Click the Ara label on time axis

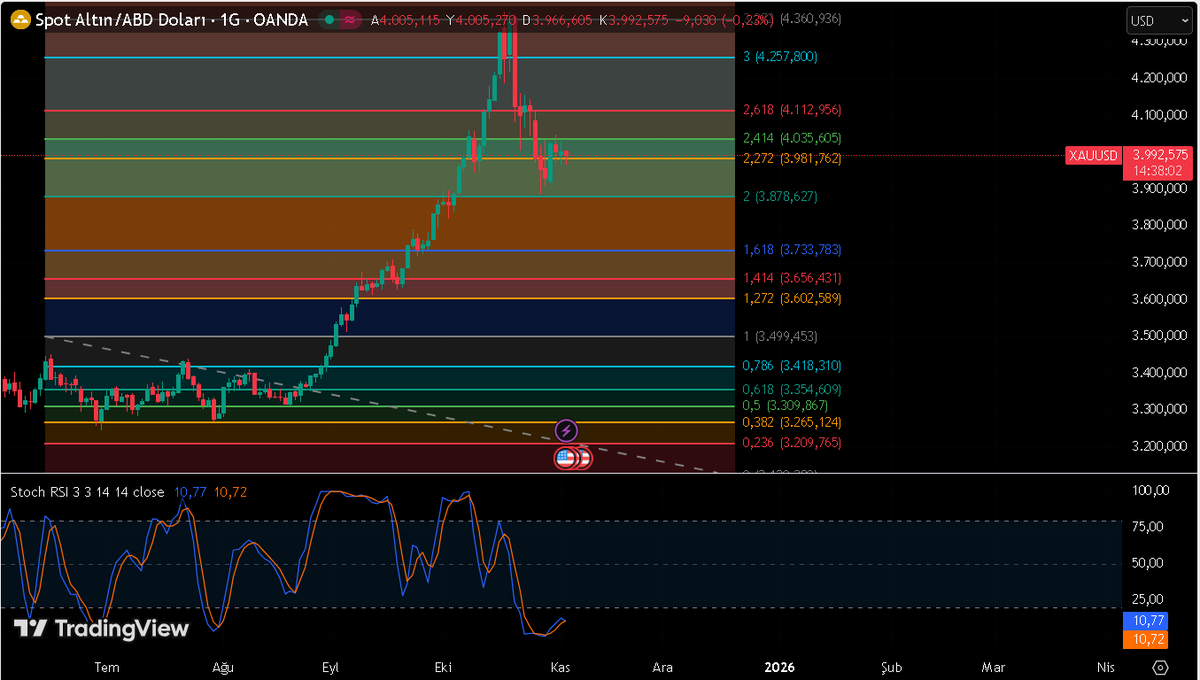662,666
